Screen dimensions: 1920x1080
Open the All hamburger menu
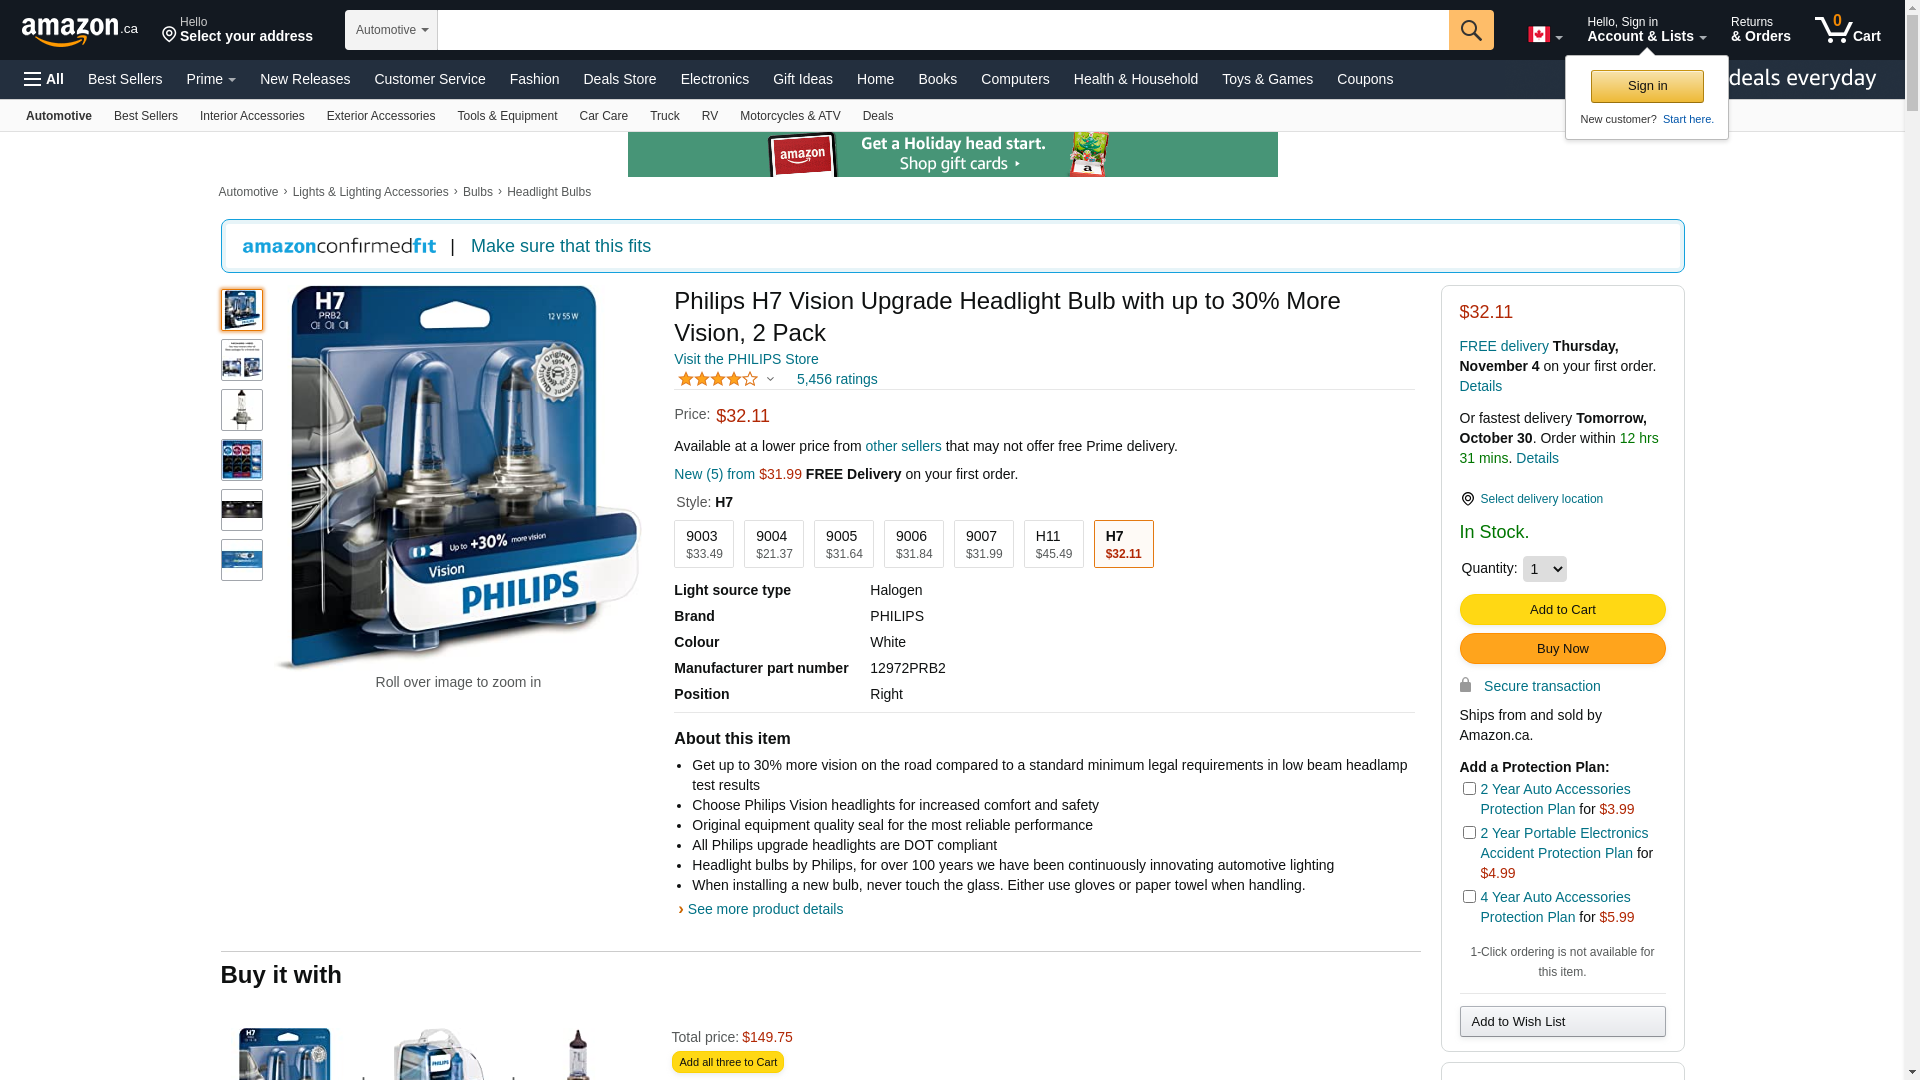44,79
